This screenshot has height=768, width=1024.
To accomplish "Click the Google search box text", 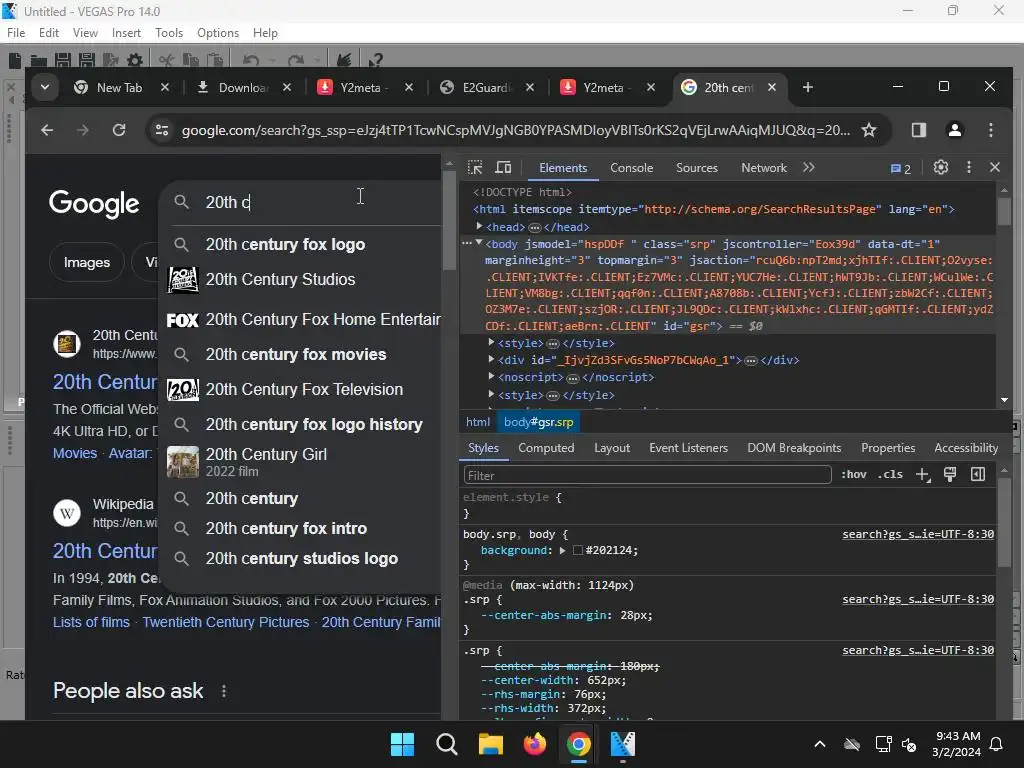I will click(228, 202).
